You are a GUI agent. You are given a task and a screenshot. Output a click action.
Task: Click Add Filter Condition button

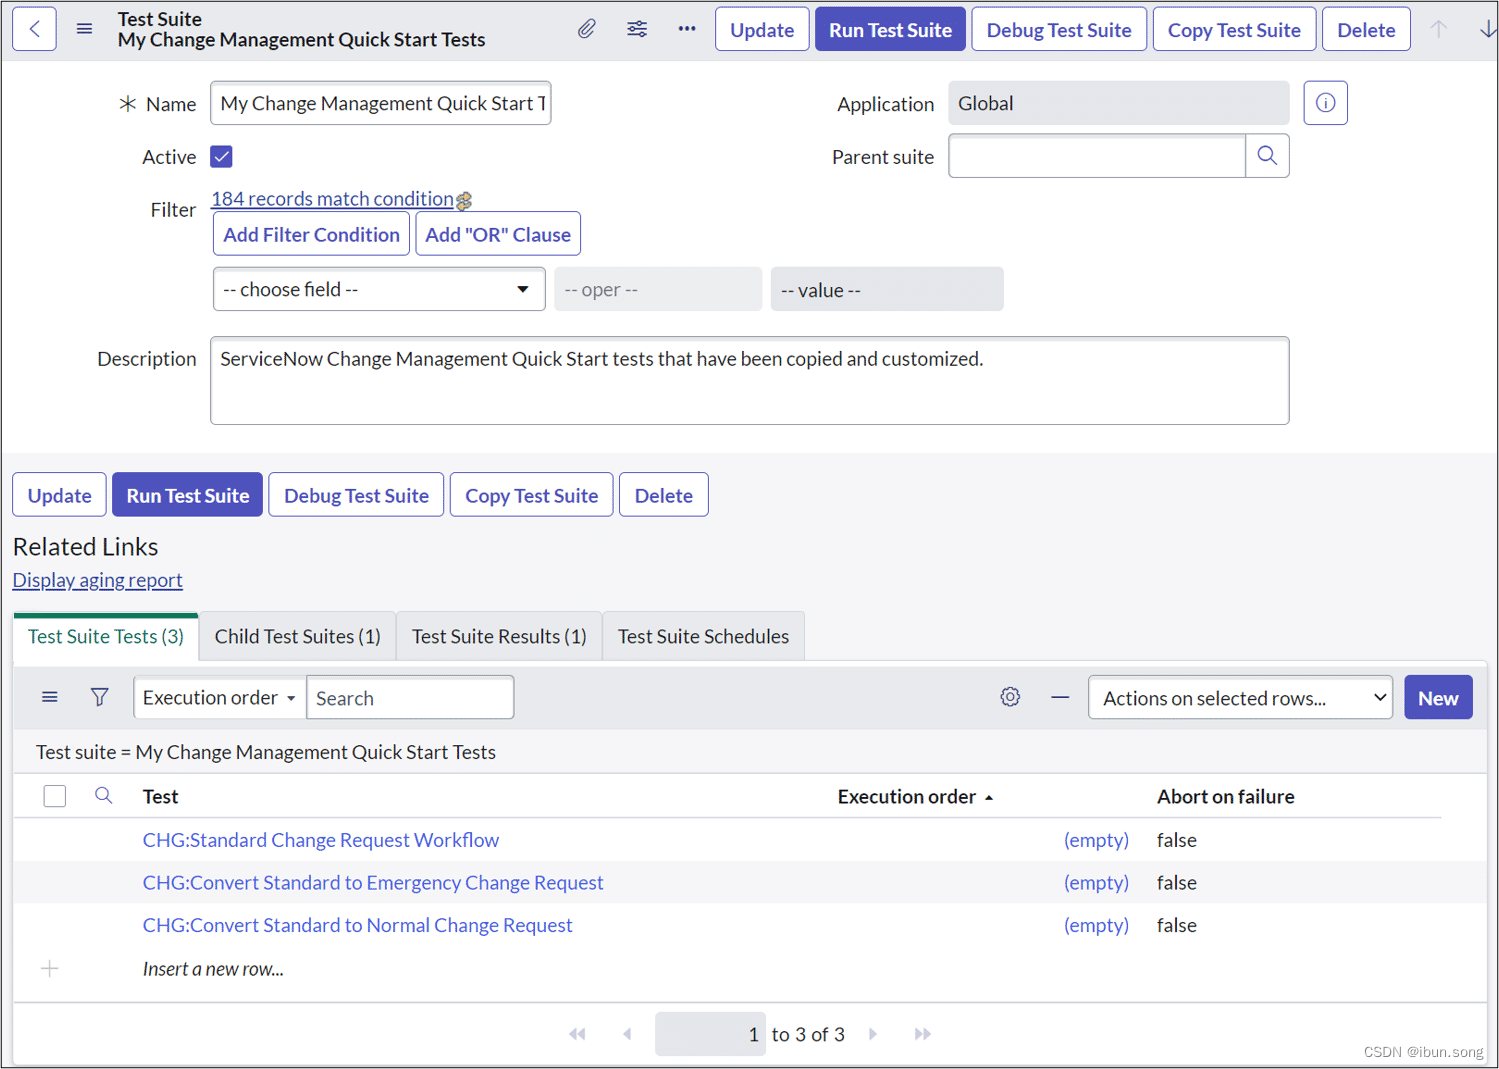pyautogui.click(x=311, y=234)
